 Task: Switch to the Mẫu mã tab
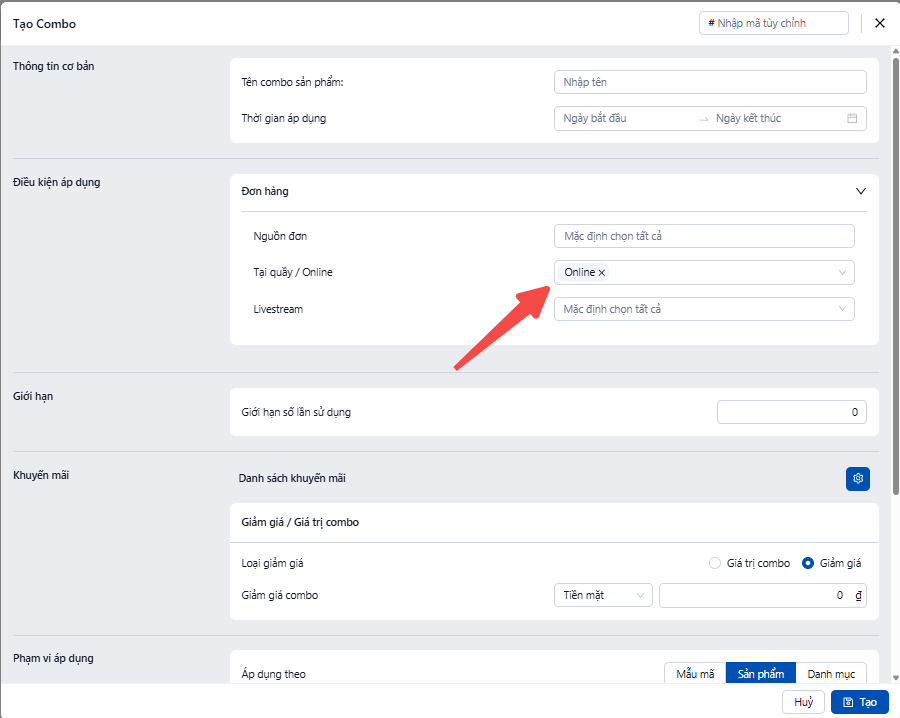point(694,674)
